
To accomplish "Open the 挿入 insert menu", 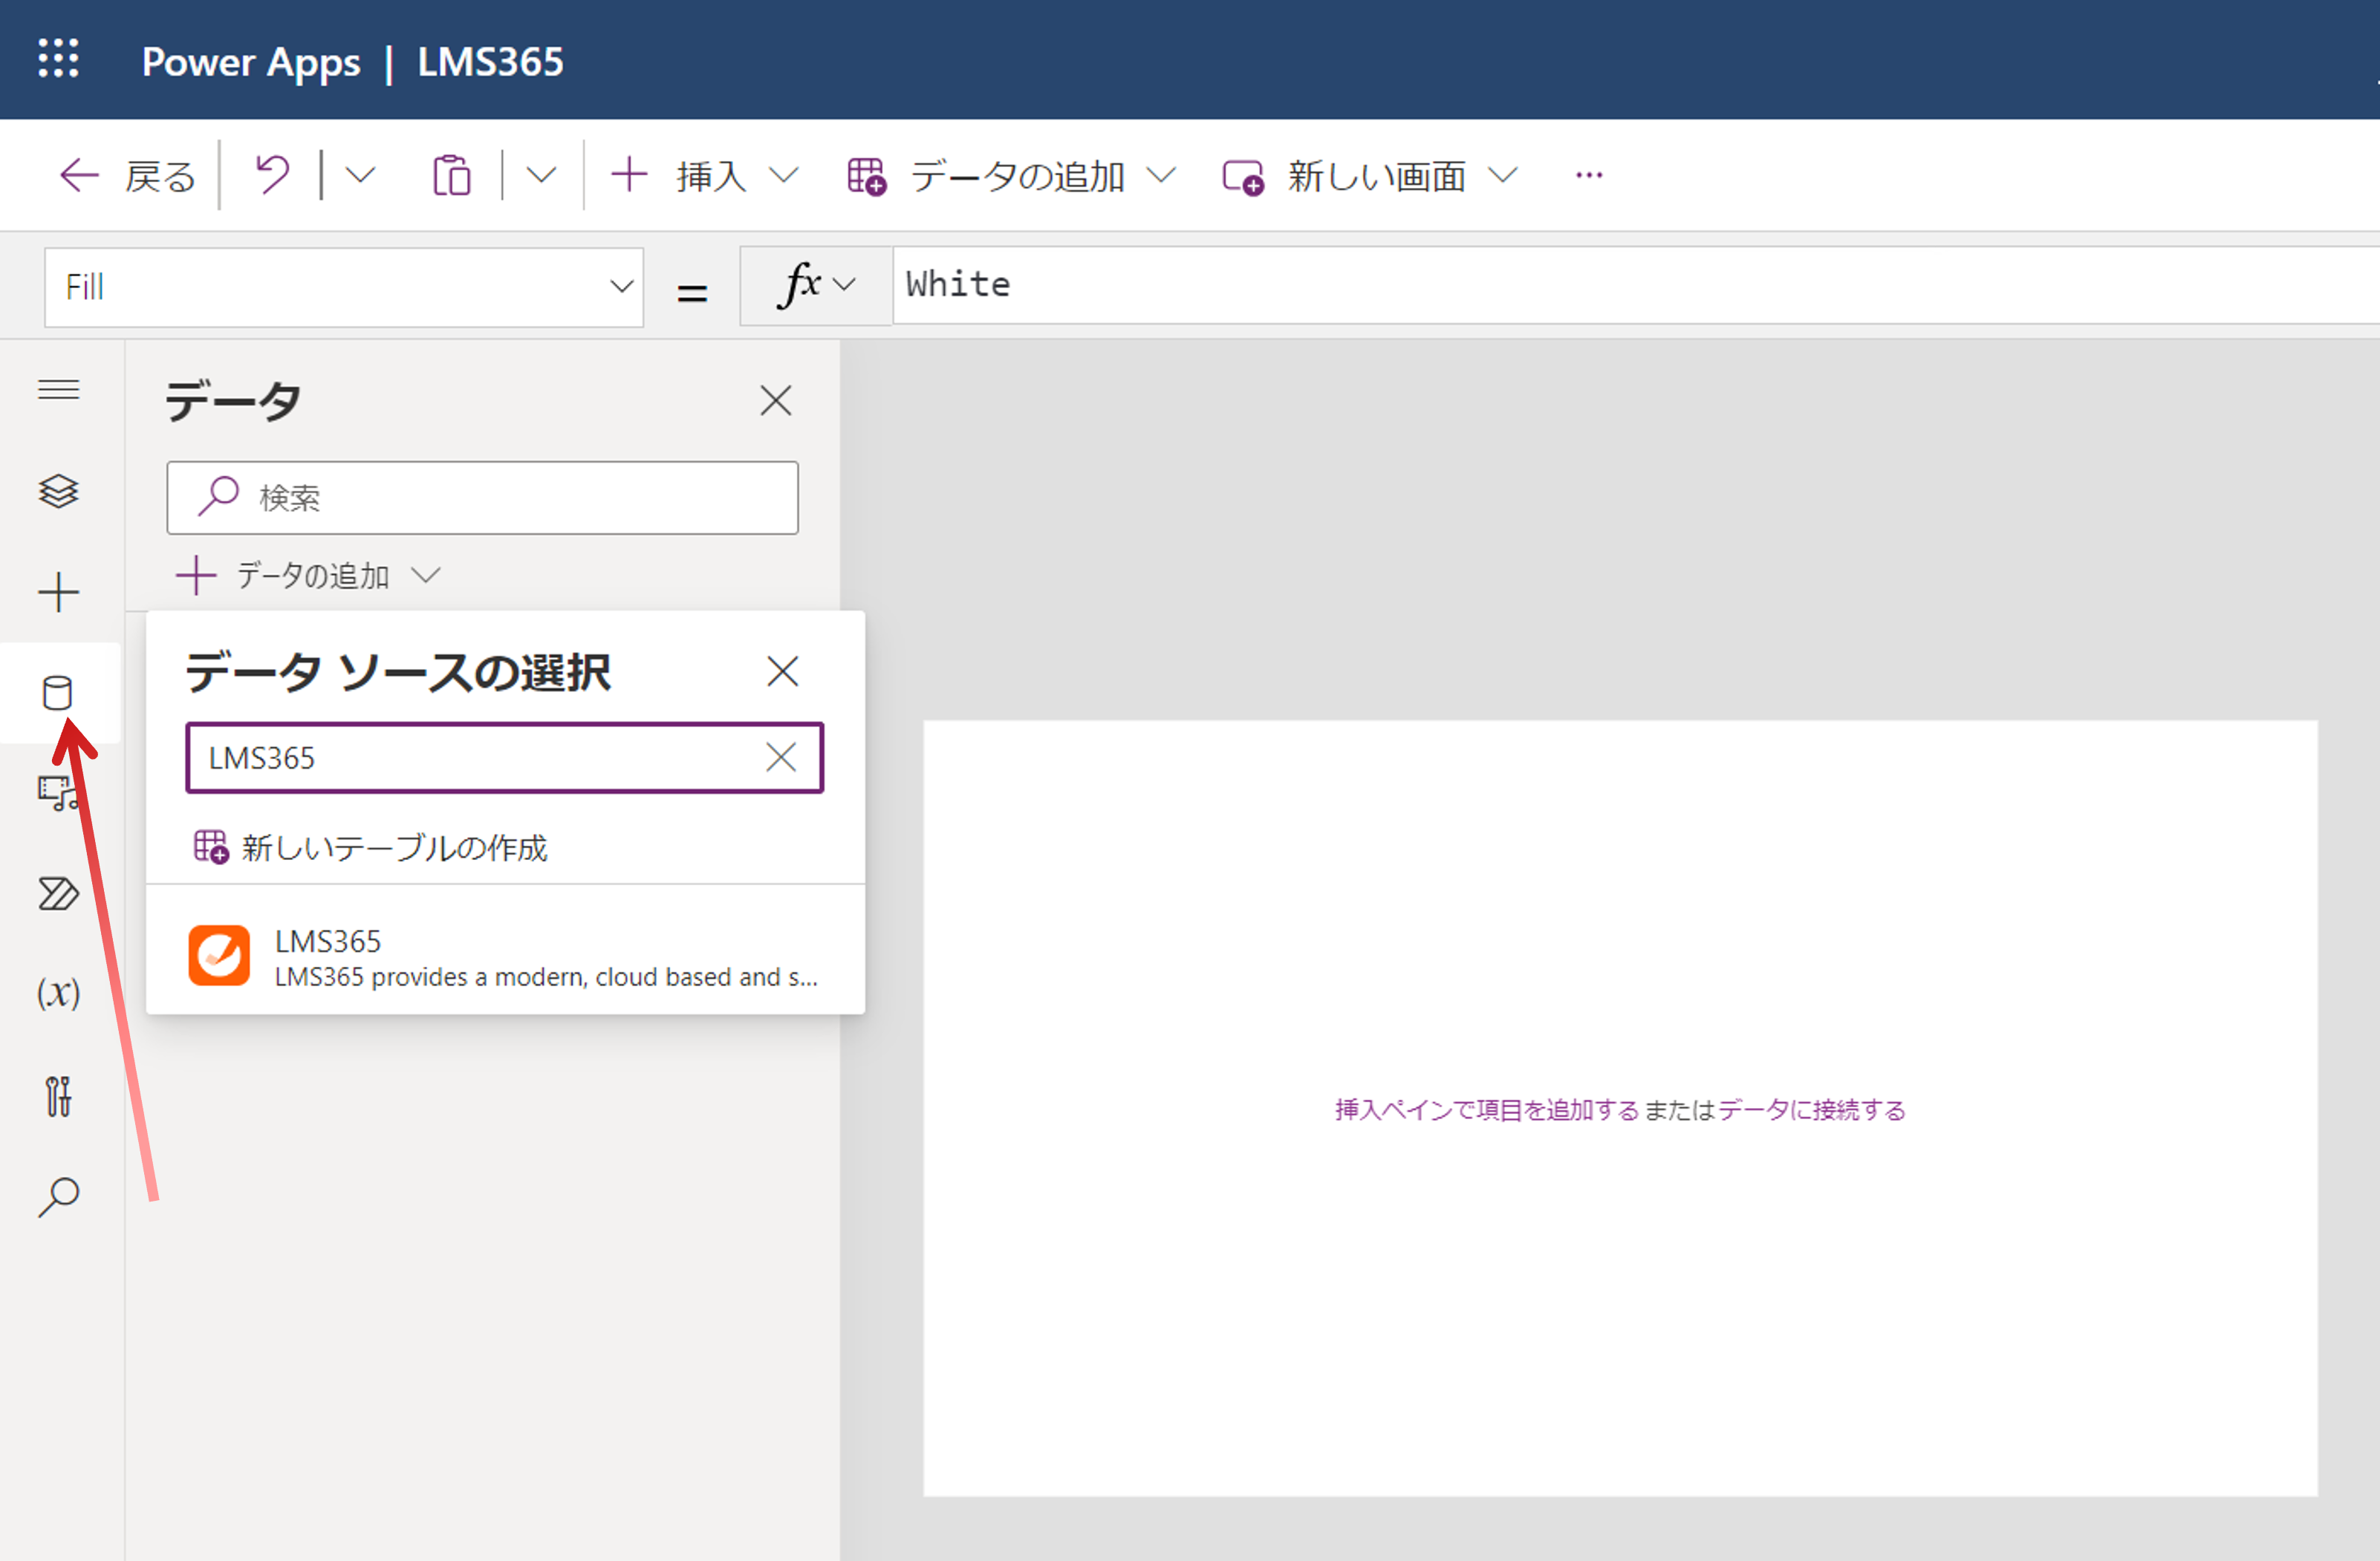I will coord(705,176).
